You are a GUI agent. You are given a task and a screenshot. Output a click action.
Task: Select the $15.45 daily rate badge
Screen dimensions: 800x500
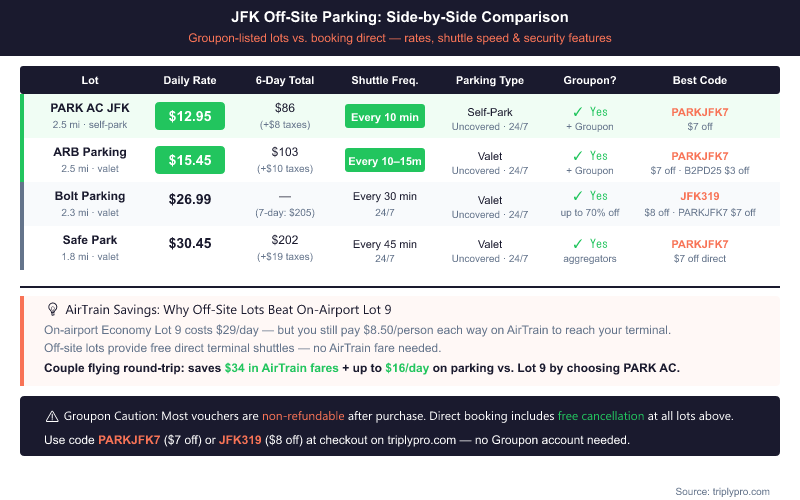(190, 160)
